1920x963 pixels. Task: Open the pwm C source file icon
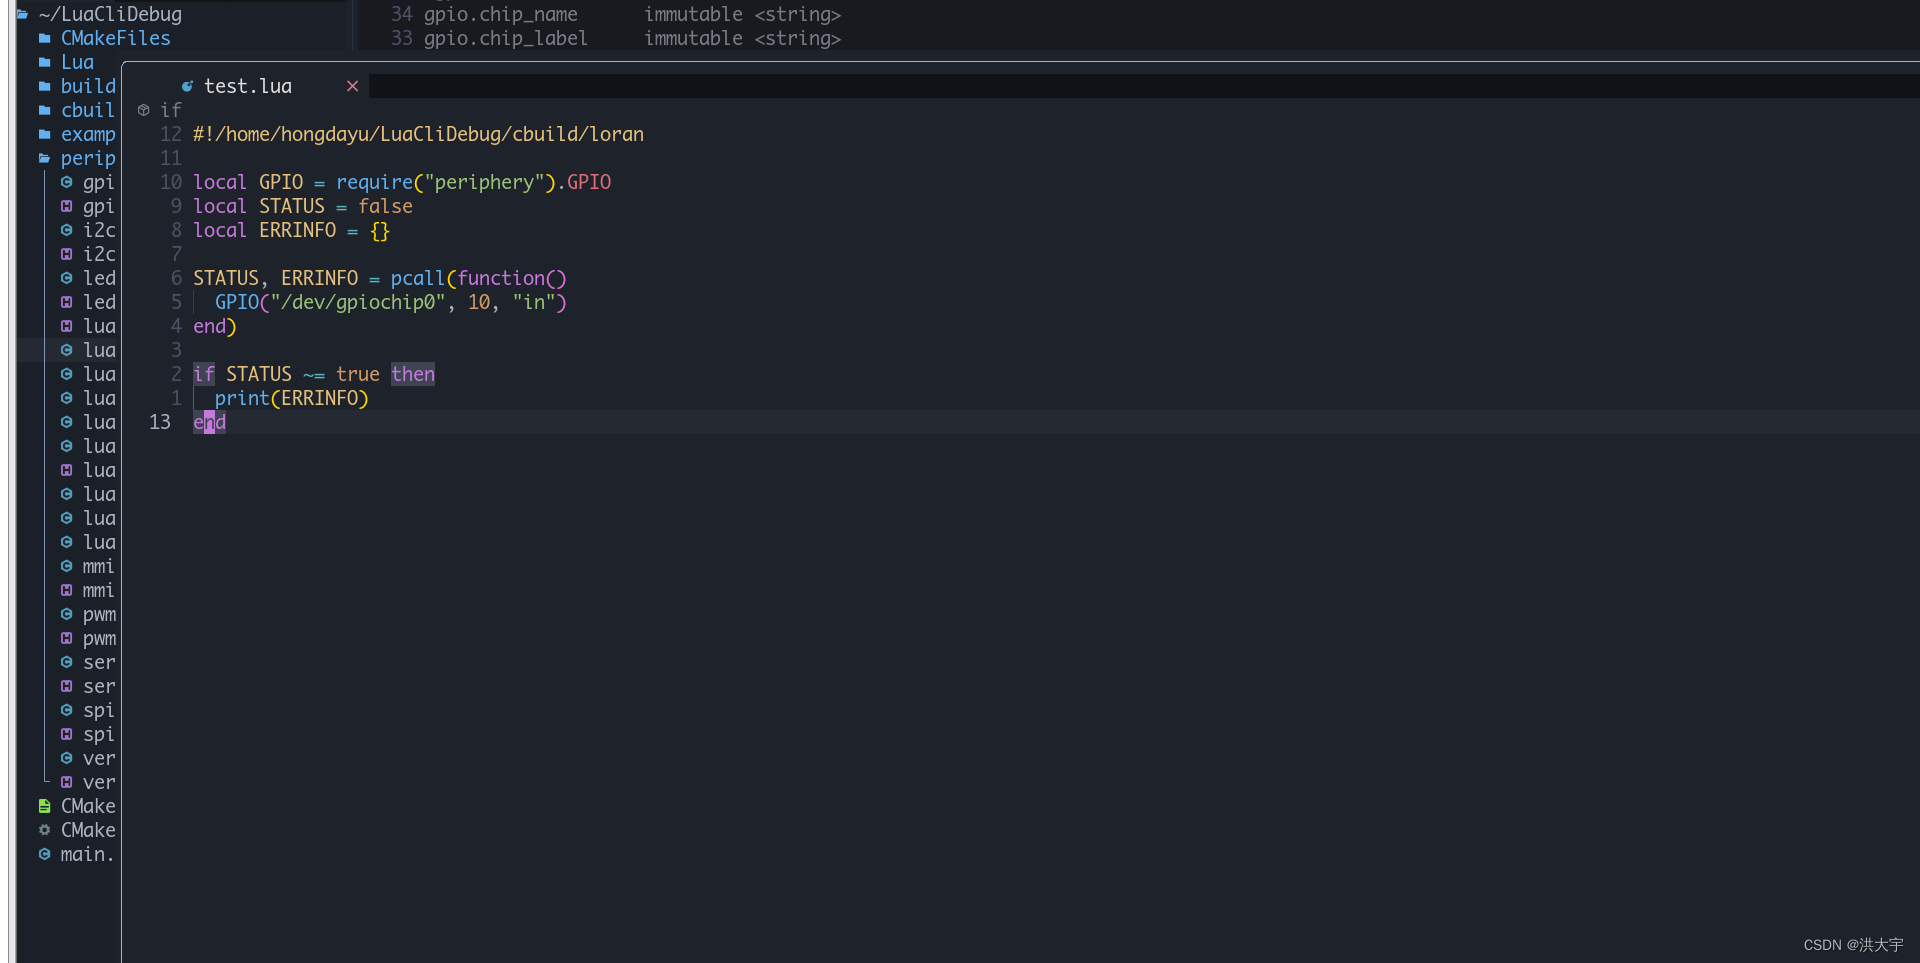tap(68, 615)
